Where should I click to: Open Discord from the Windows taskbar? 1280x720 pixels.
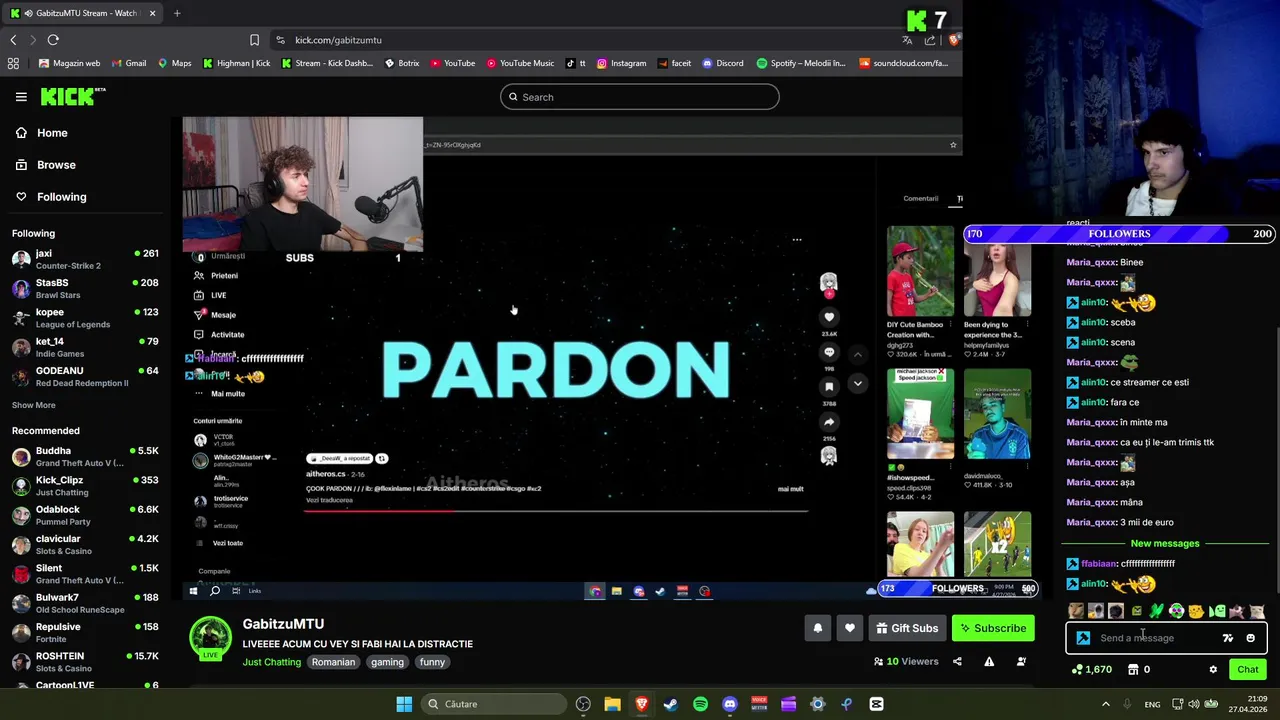(x=730, y=704)
